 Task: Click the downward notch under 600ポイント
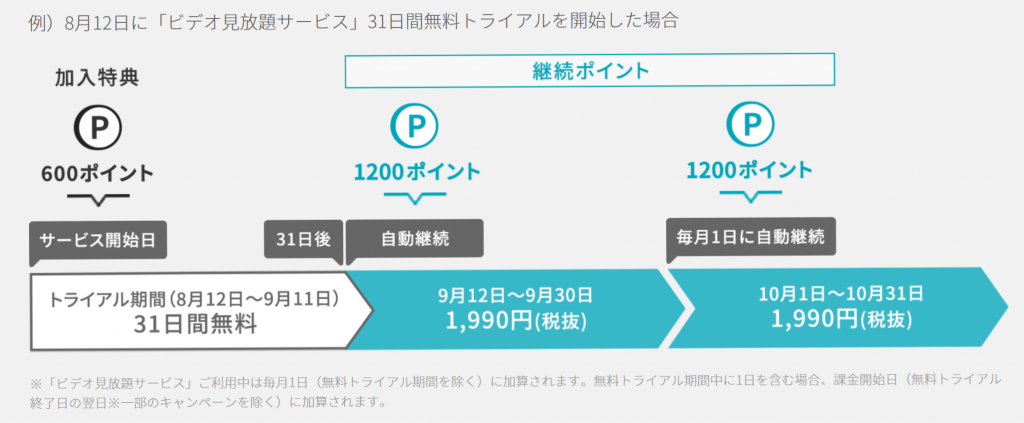[99, 200]
